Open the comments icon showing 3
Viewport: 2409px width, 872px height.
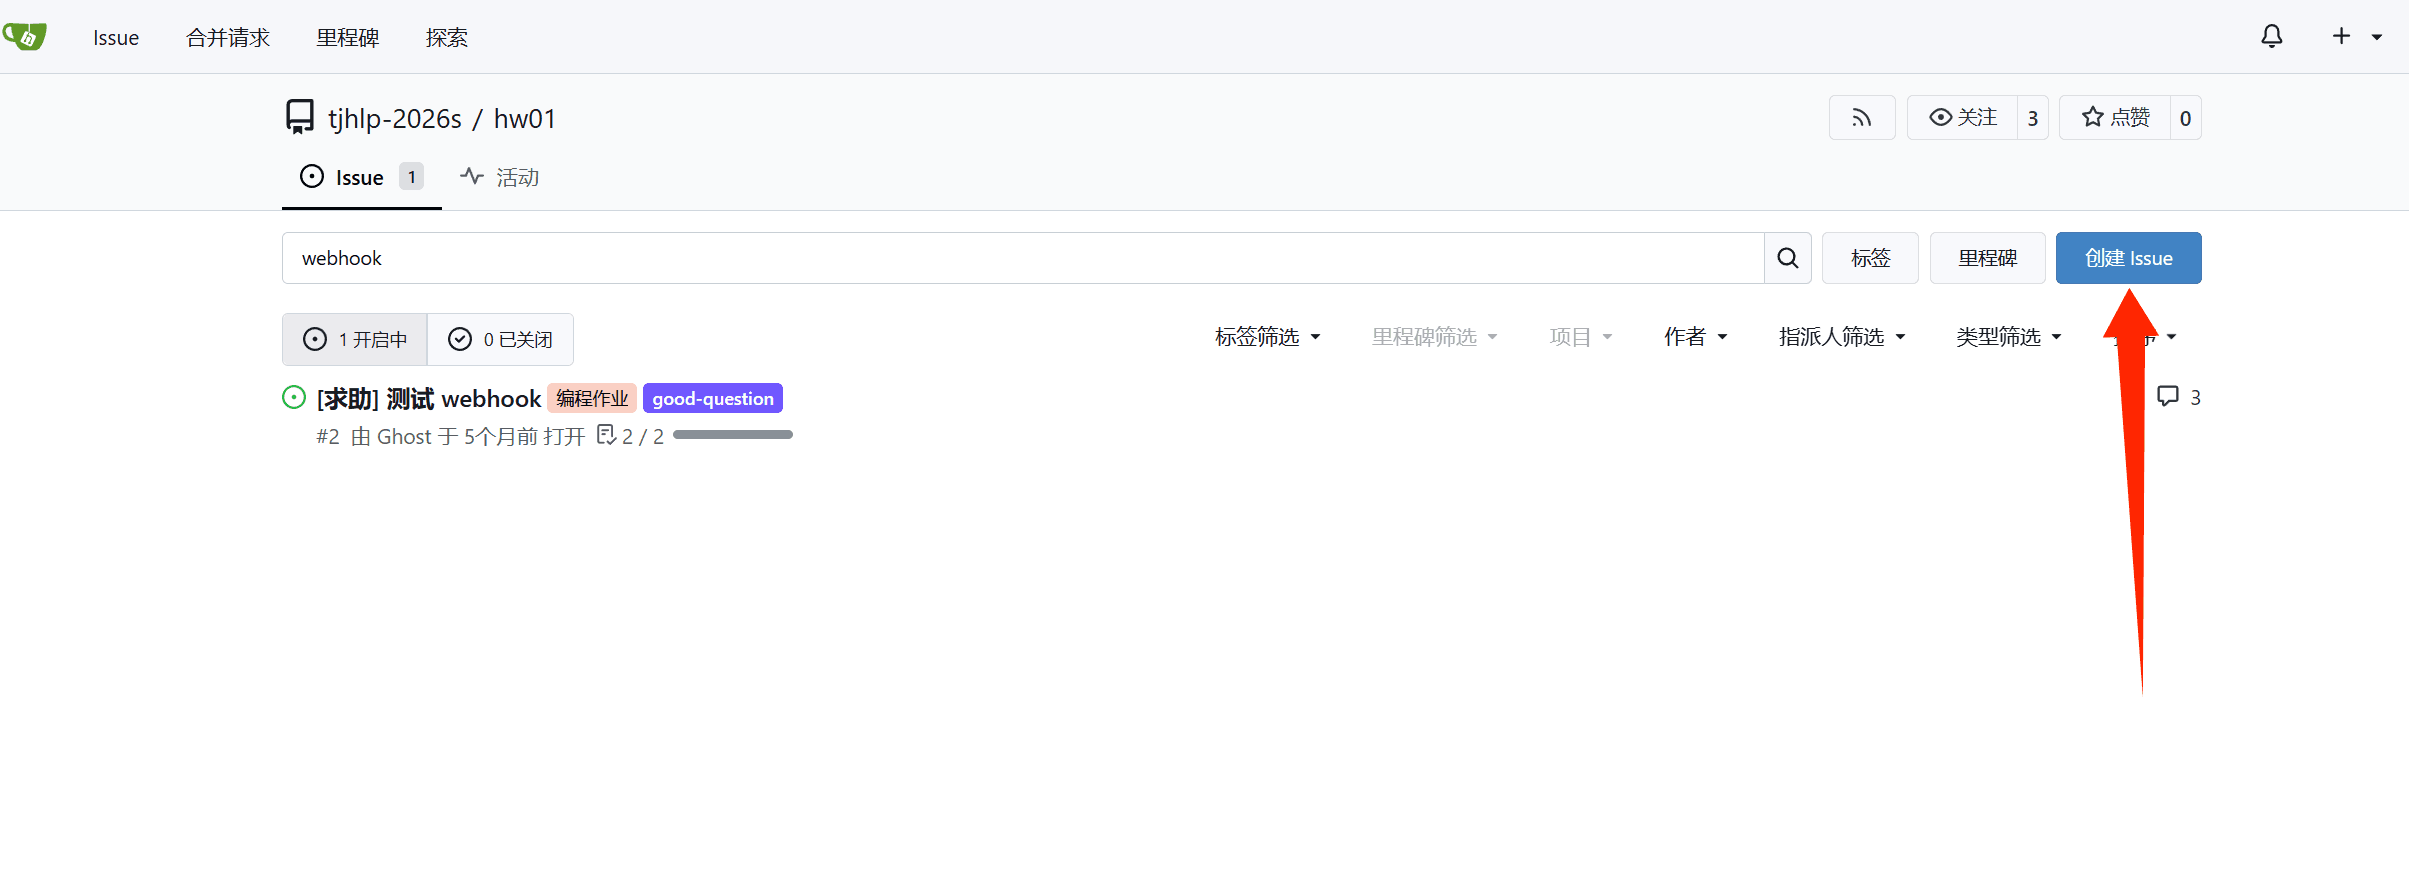[x=2168, y=397]
